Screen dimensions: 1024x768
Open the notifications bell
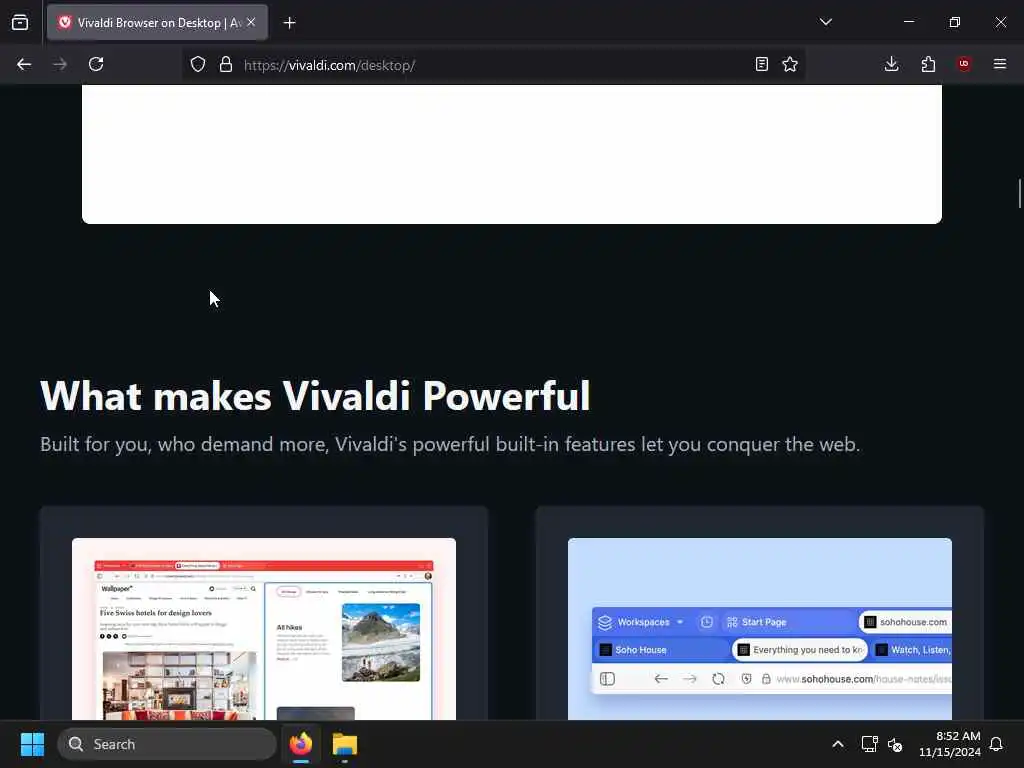tap(996, 744)
